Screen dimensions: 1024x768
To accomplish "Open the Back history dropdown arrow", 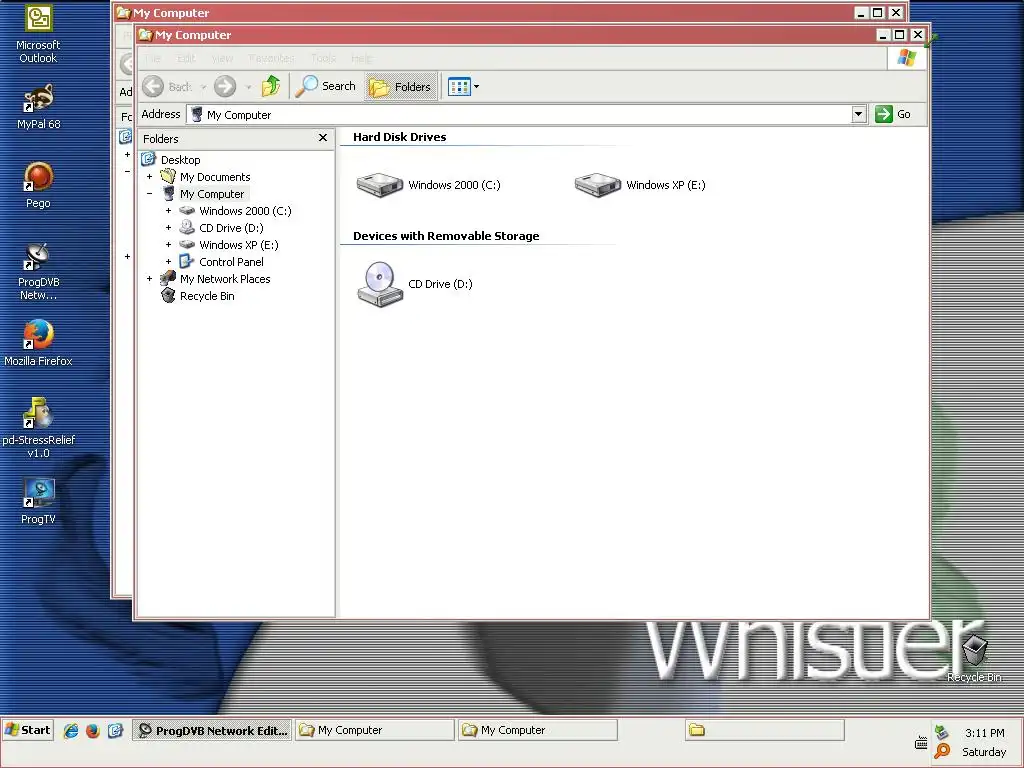I will tap(203, 87).
